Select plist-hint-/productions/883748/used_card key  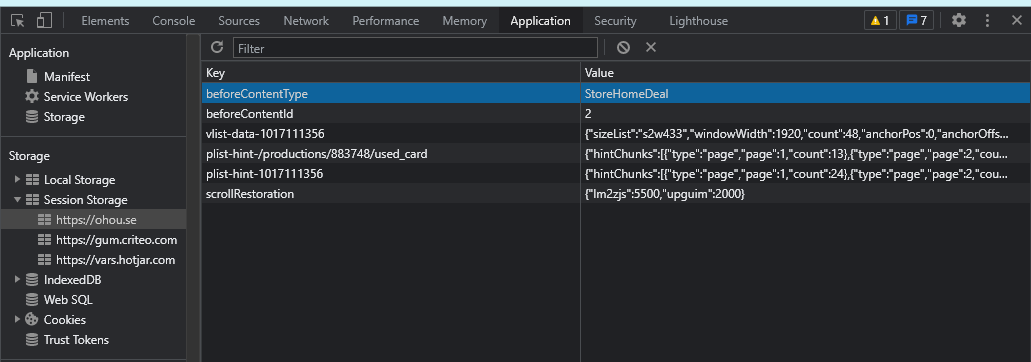click(x=391, y=154)
